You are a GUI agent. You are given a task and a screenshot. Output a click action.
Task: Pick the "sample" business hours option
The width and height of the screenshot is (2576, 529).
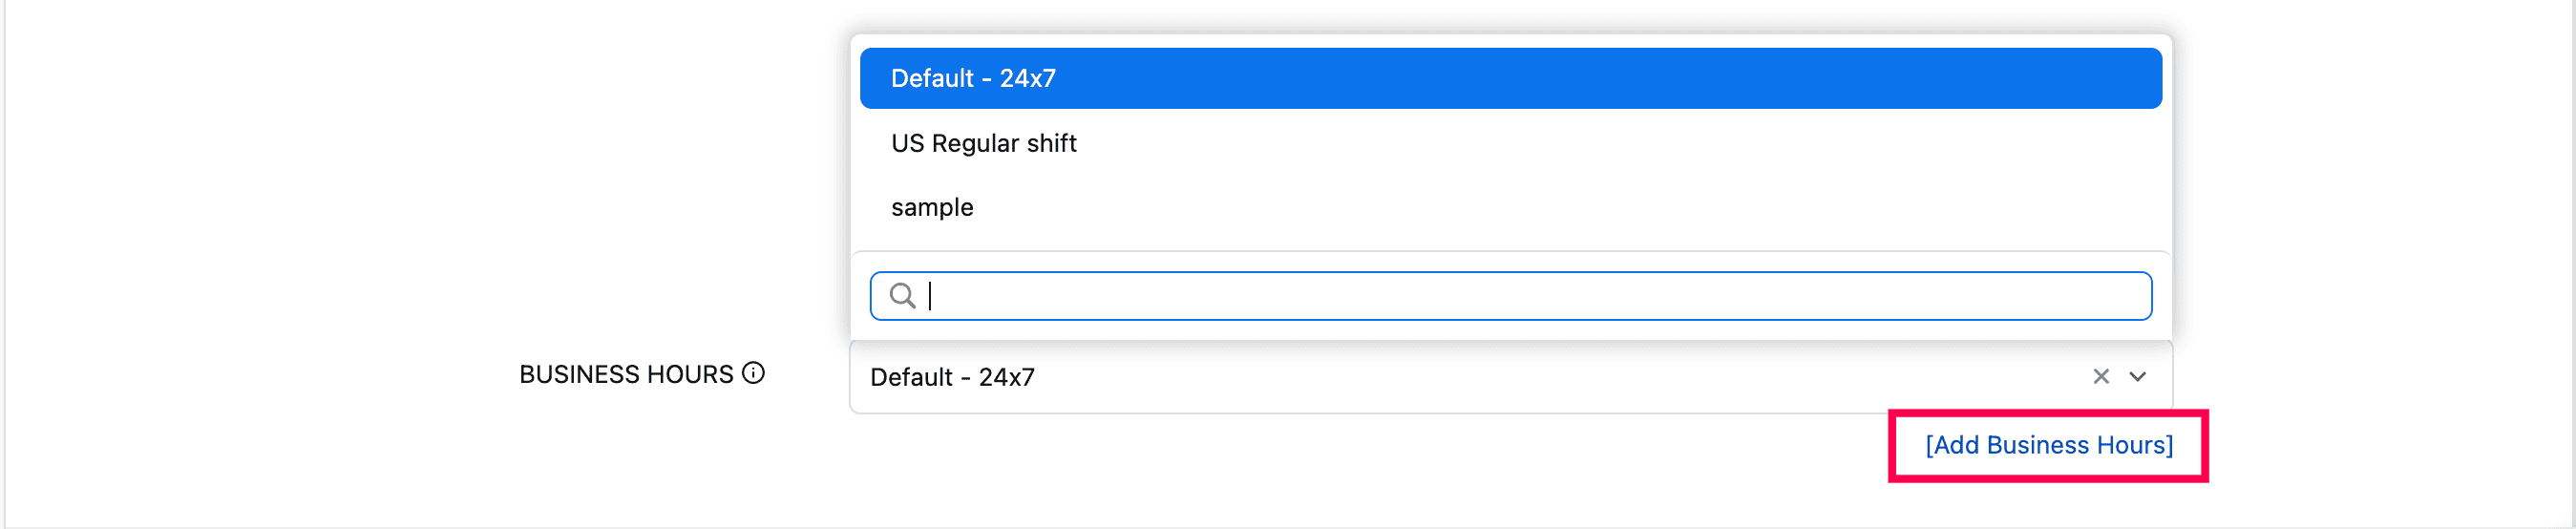tap(932, 207)
